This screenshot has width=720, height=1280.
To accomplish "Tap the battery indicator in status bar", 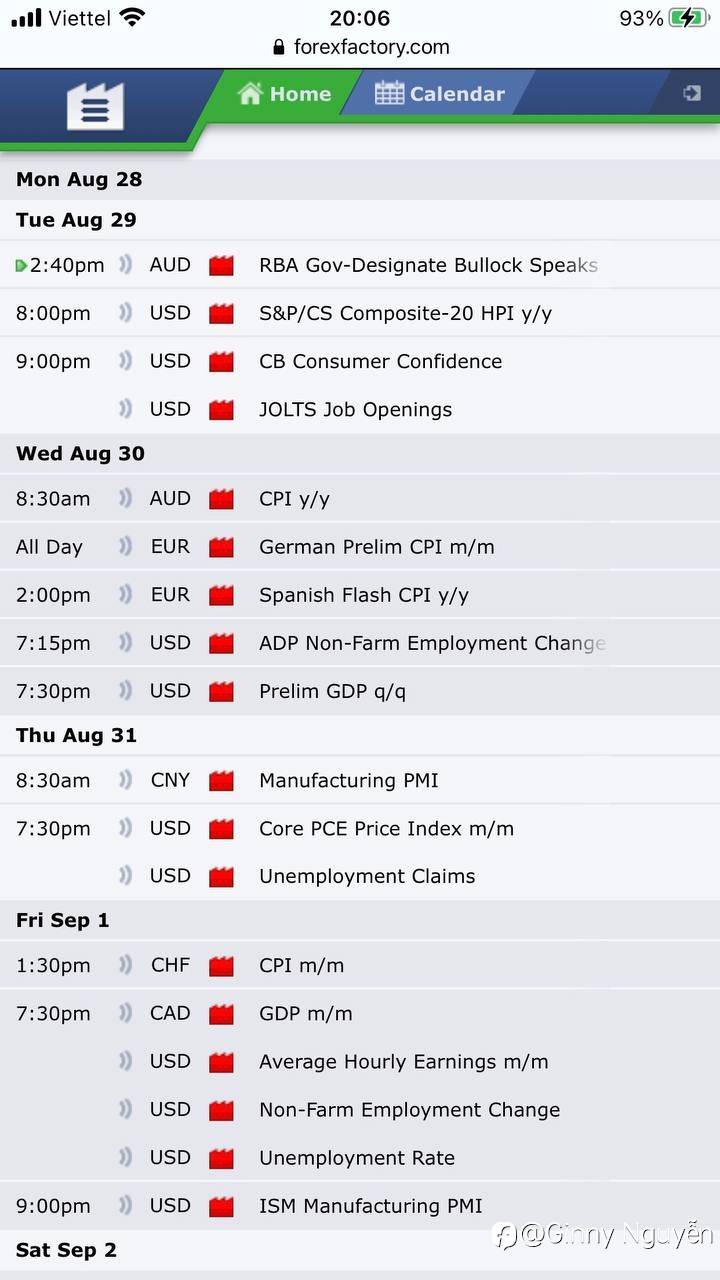I will click(690, 18).
